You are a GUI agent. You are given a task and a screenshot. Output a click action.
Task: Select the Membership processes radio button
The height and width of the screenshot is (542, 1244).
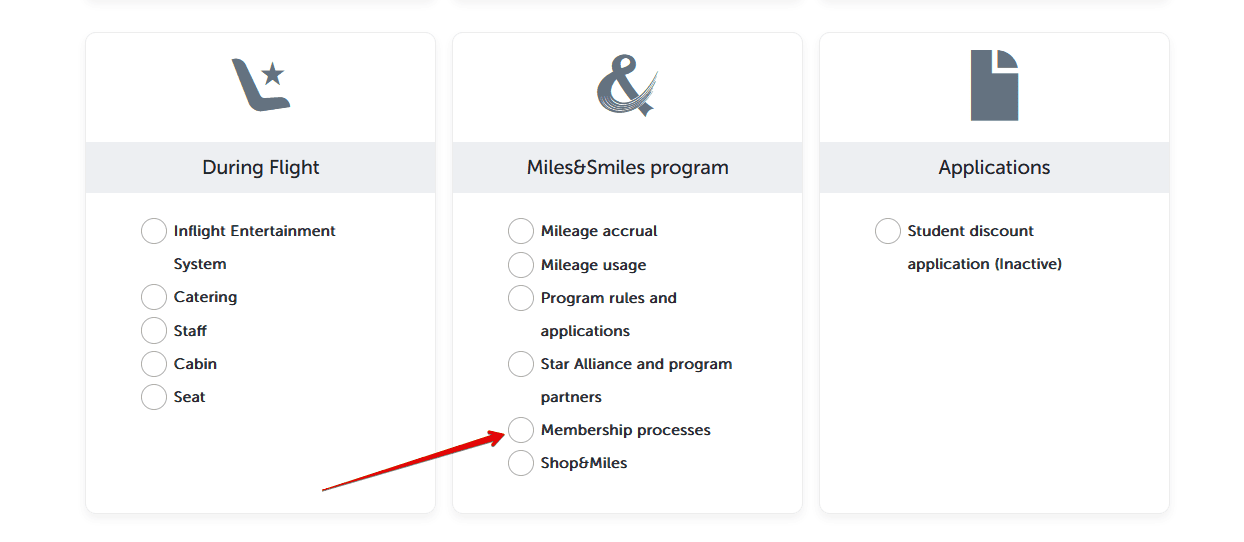point(521,430)
